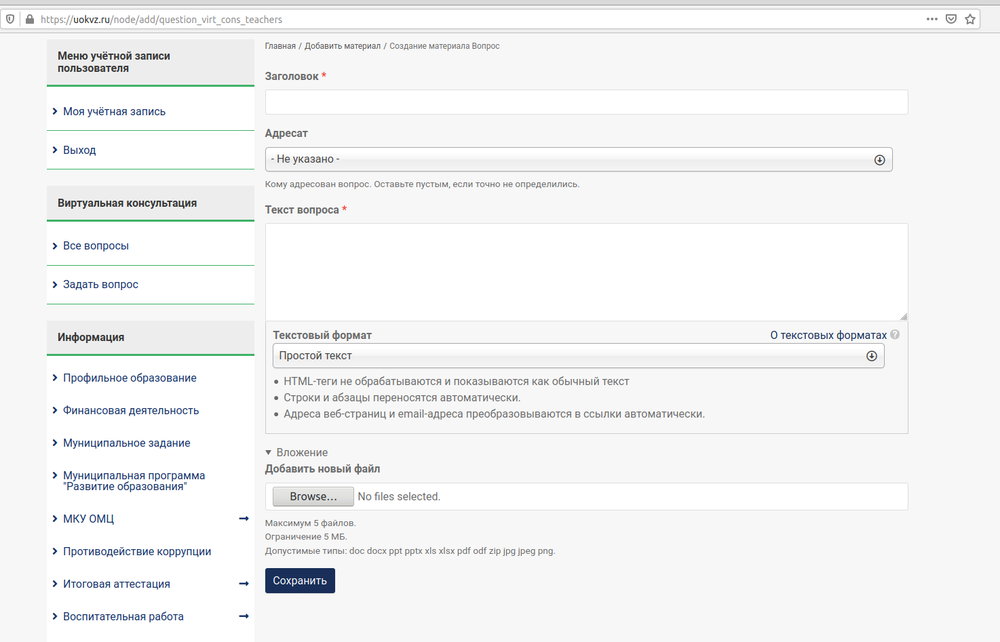Click the Browse... file button
The image size is (1000, 642).
point(313,496)
